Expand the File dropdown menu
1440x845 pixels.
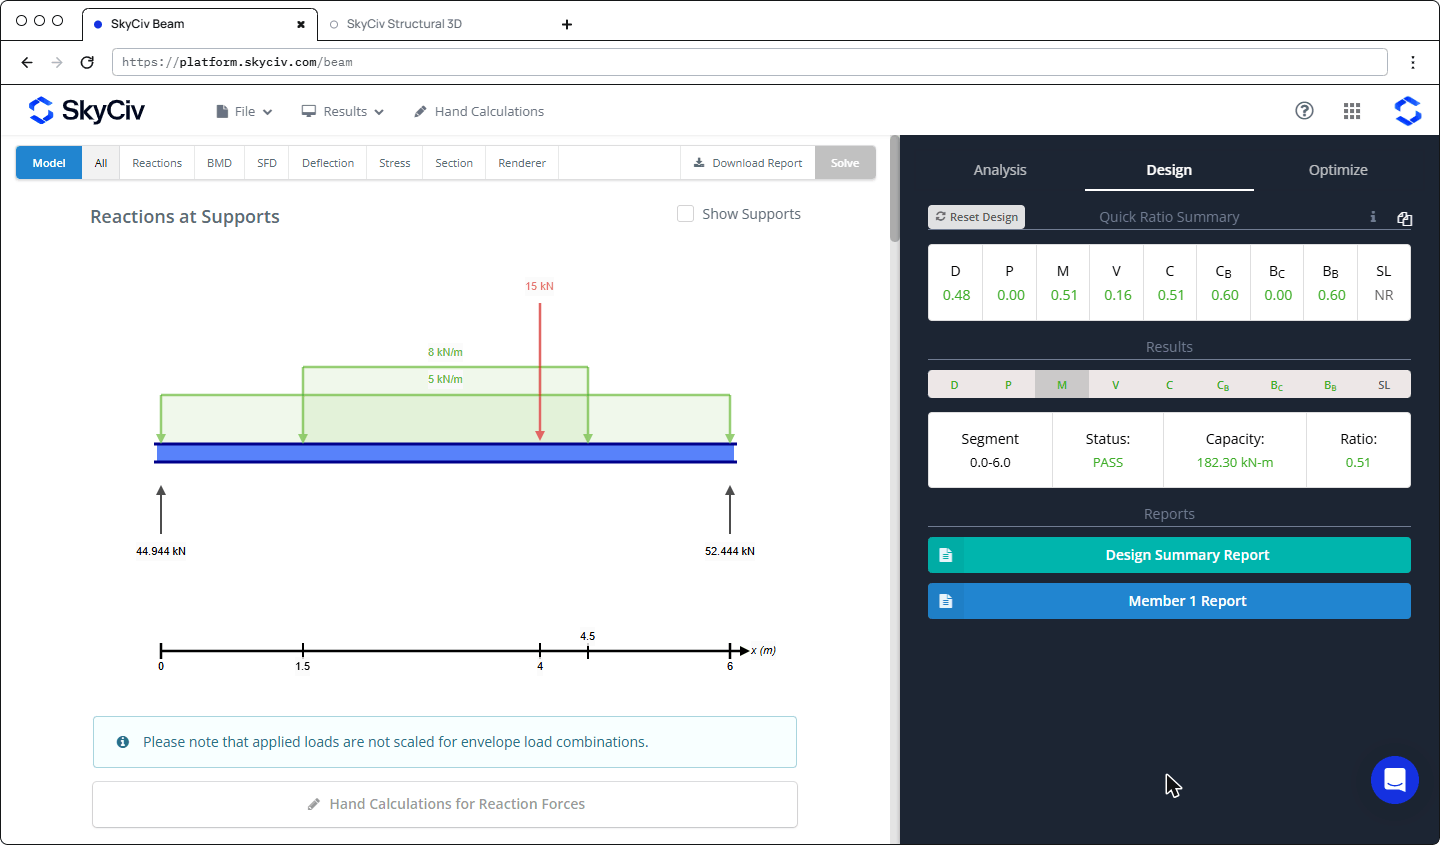point(244,111)
